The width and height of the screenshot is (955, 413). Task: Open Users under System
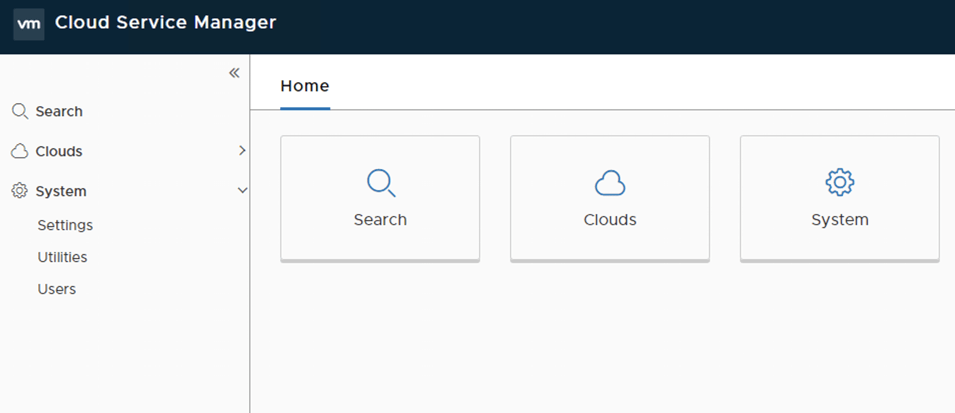pyautogui.click(x=57, y=289)
